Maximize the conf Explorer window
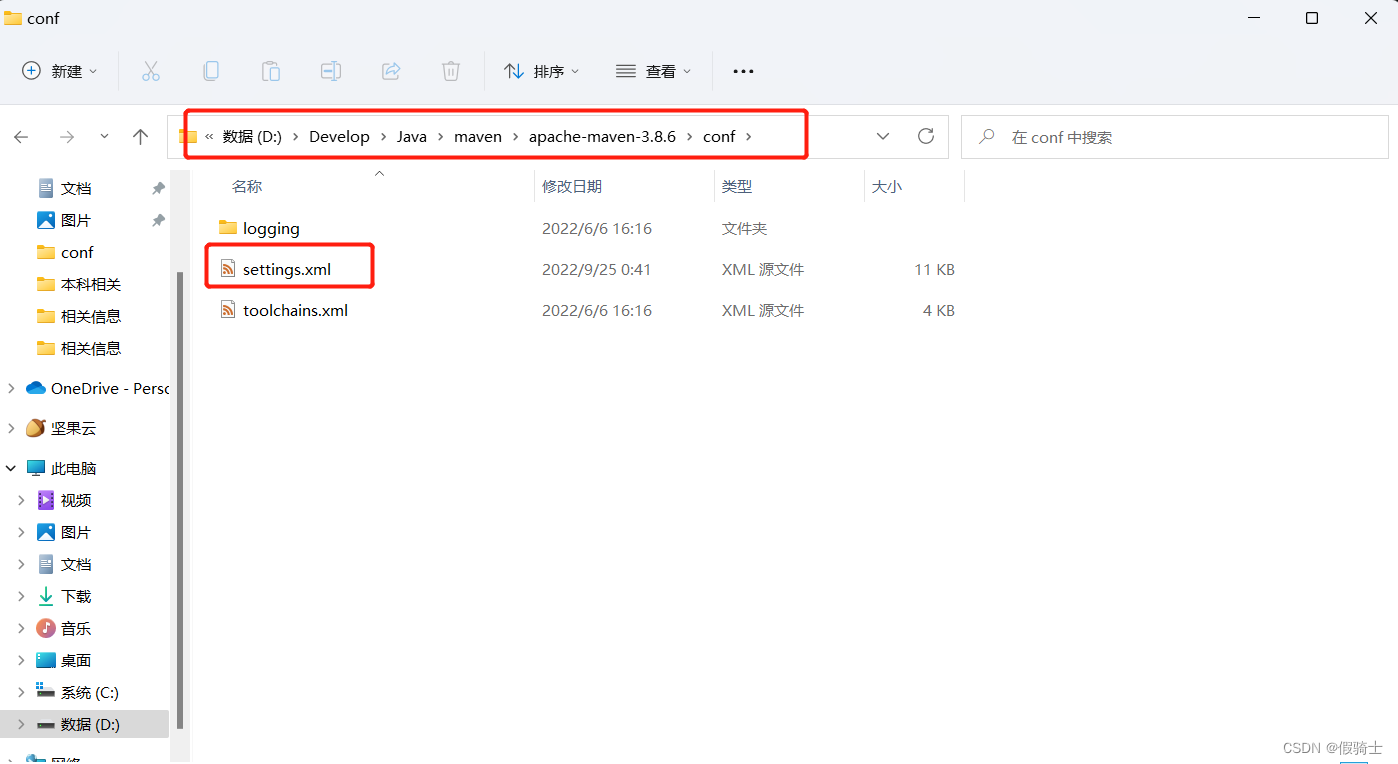1398x764 pixels. coord(1312,18)
